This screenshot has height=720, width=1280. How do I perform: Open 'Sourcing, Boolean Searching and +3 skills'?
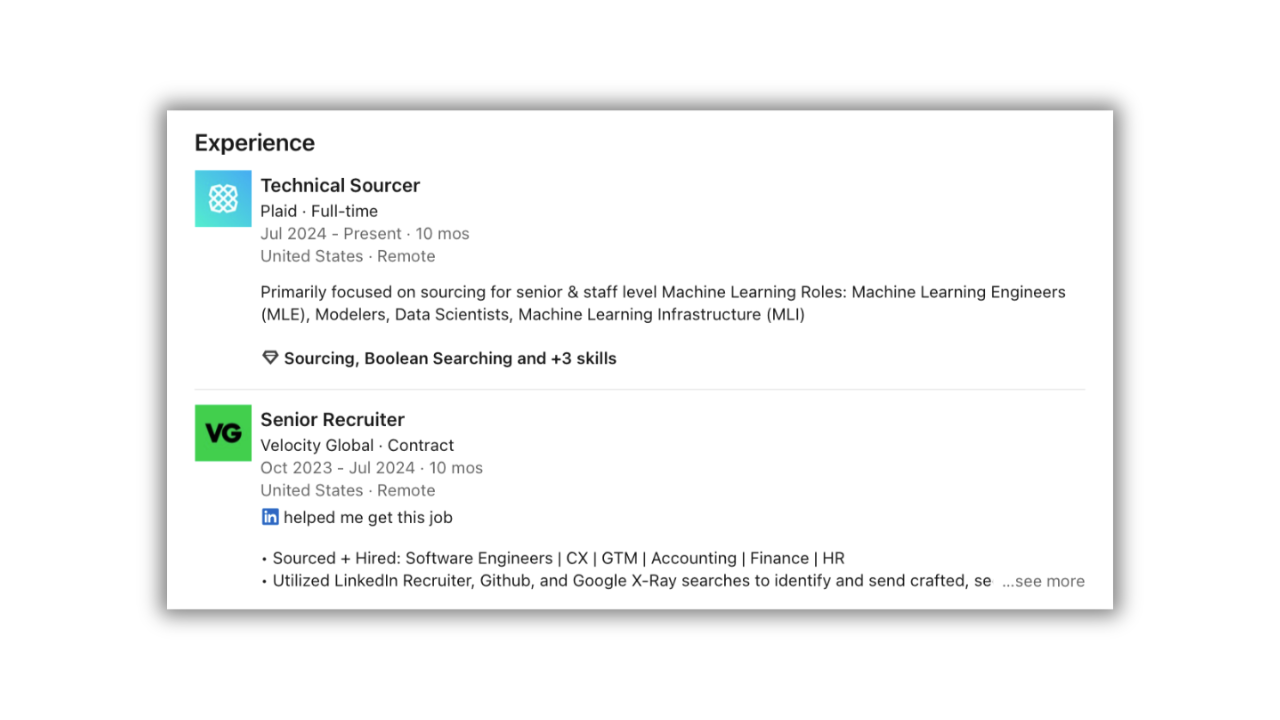click(450, 358)
